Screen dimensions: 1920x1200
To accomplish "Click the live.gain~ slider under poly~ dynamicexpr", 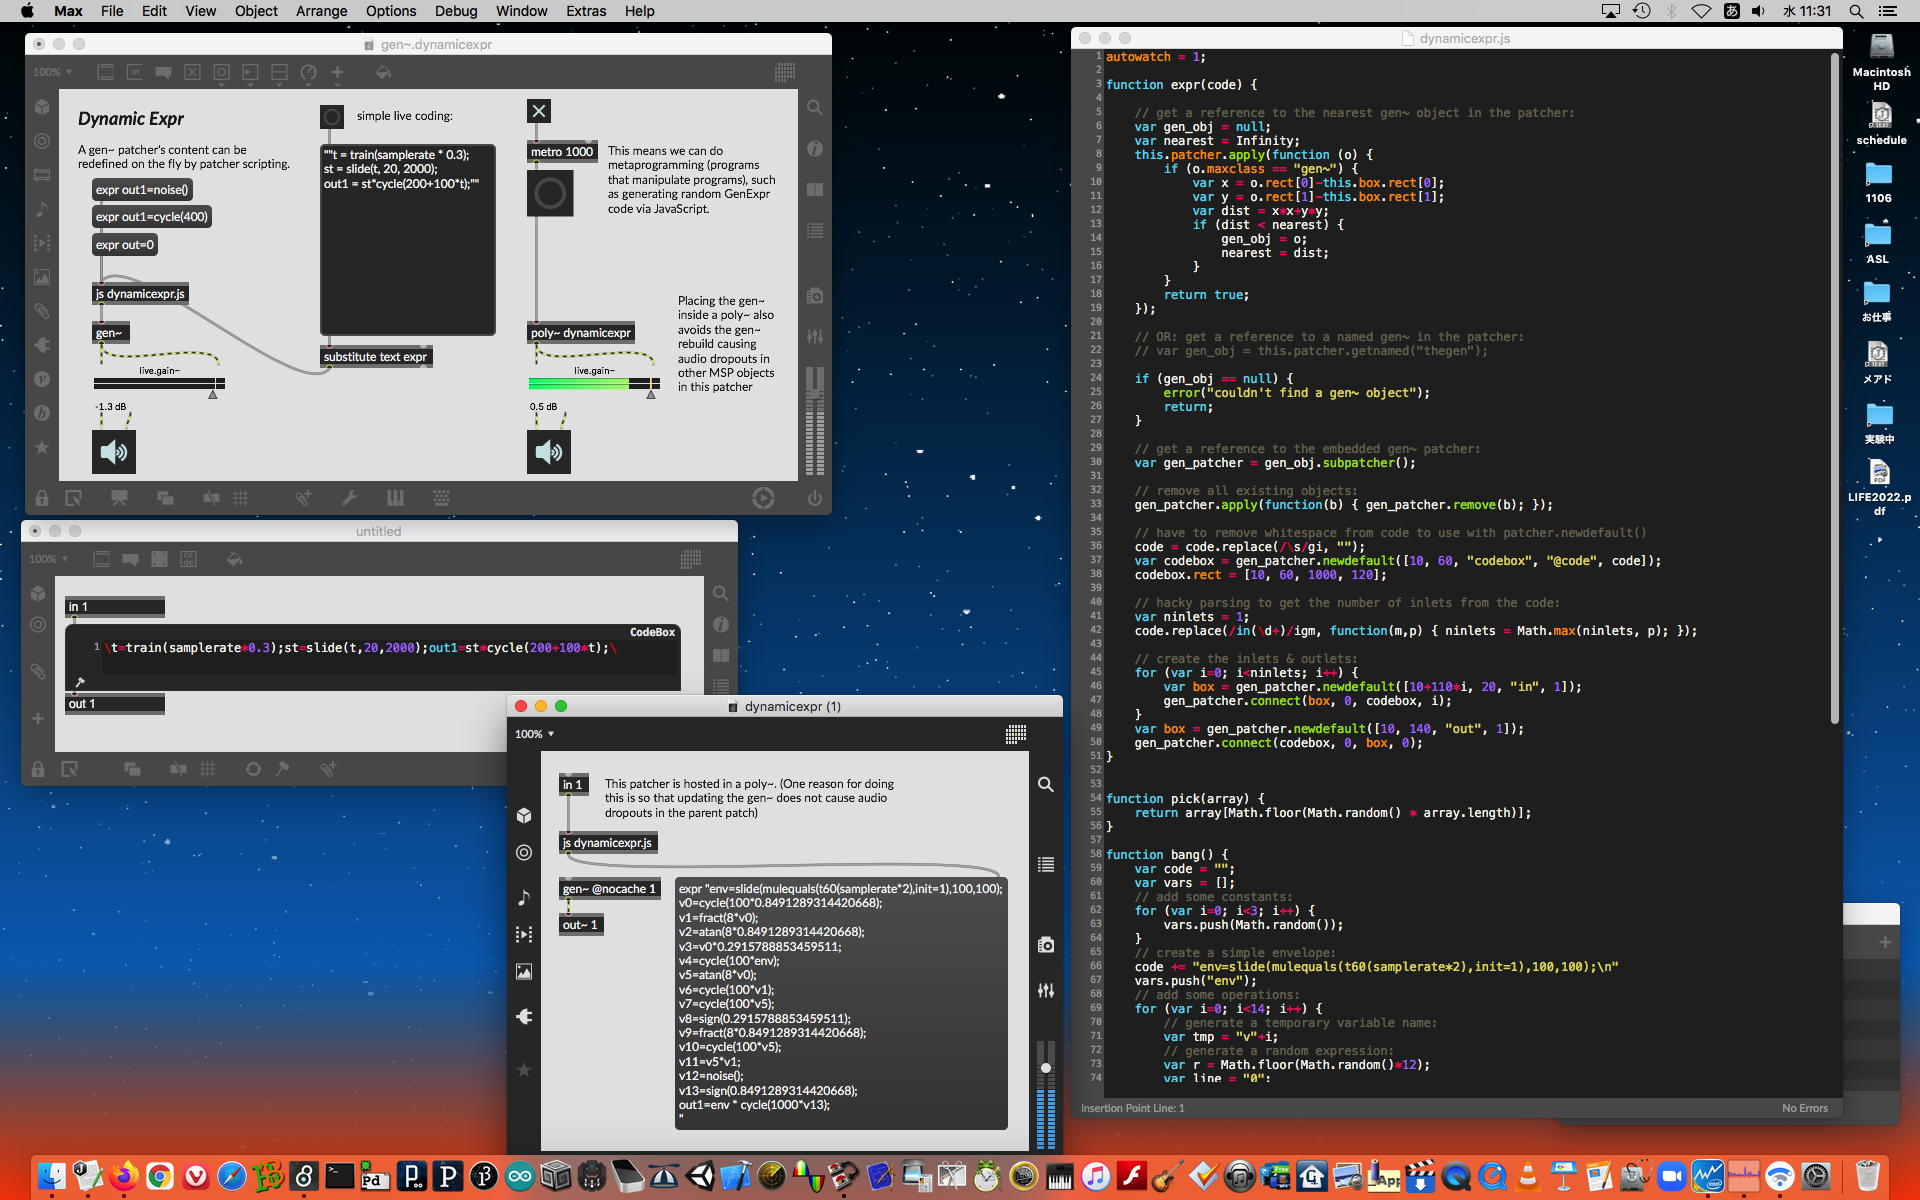I will pos(593,384).
